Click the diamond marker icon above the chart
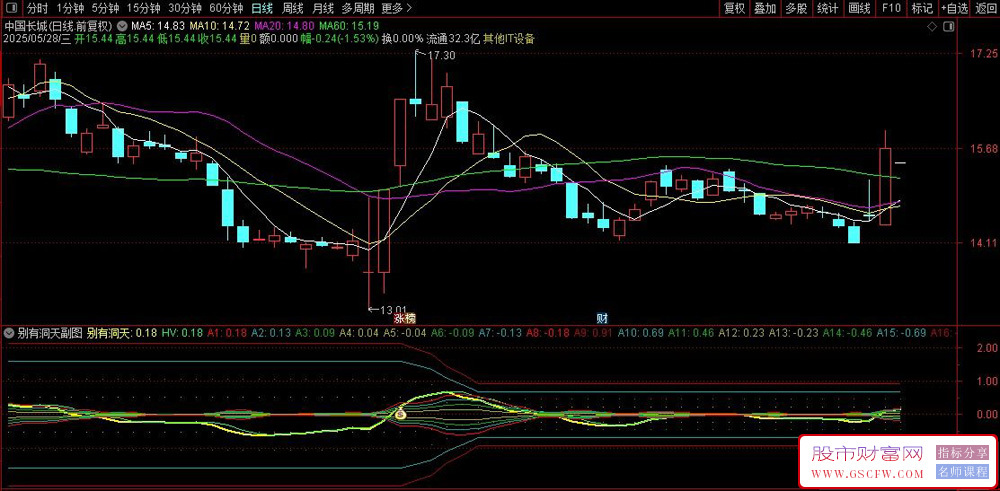This screenshot has height=491, width=1000. coord(932,27)
